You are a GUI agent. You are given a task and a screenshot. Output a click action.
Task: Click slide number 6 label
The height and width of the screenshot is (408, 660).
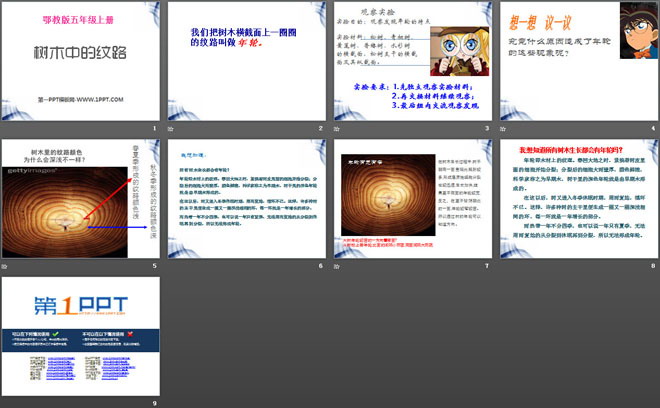tap(321, 266)
